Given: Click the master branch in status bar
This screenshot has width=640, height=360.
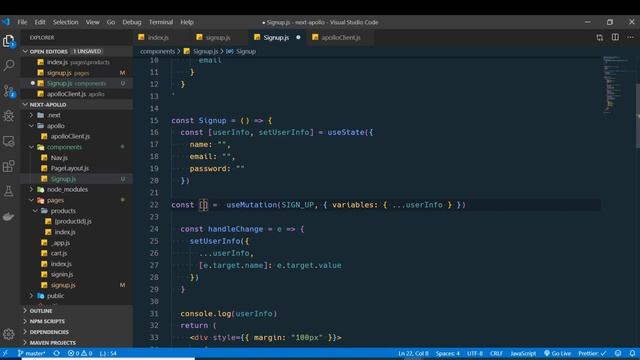Looking at the screenshot, I should [31, 353].
